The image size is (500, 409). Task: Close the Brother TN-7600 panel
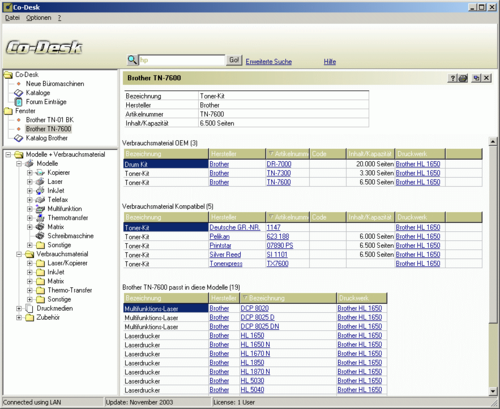(486, 78)
